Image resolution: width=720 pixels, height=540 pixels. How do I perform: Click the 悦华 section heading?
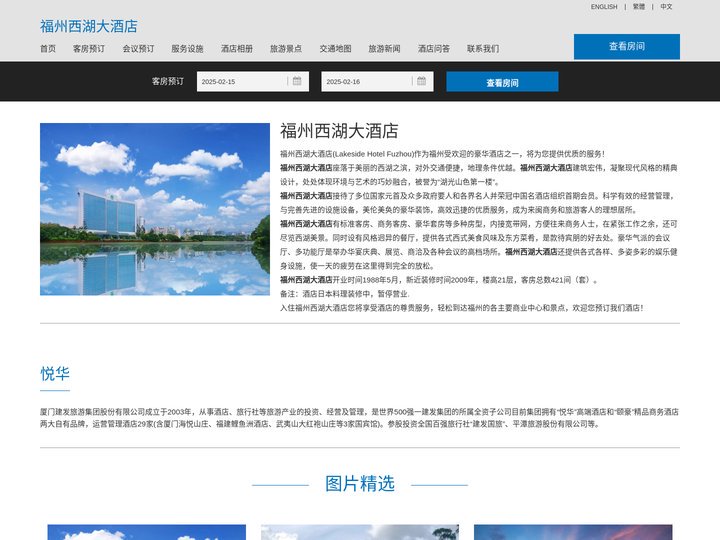(x=55, y=374)
